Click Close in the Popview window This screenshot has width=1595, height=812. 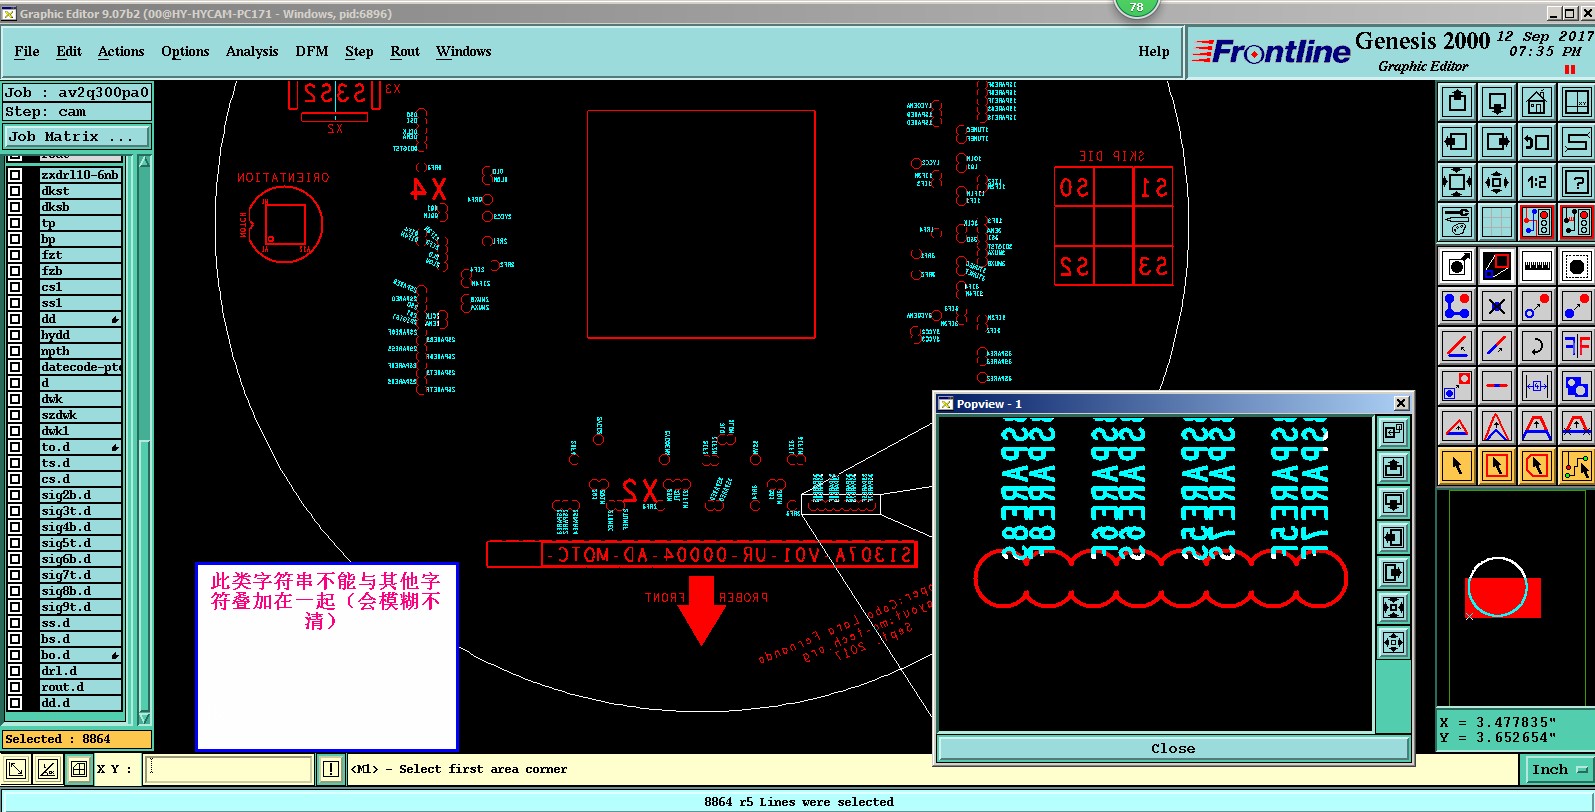(1173, 748)
